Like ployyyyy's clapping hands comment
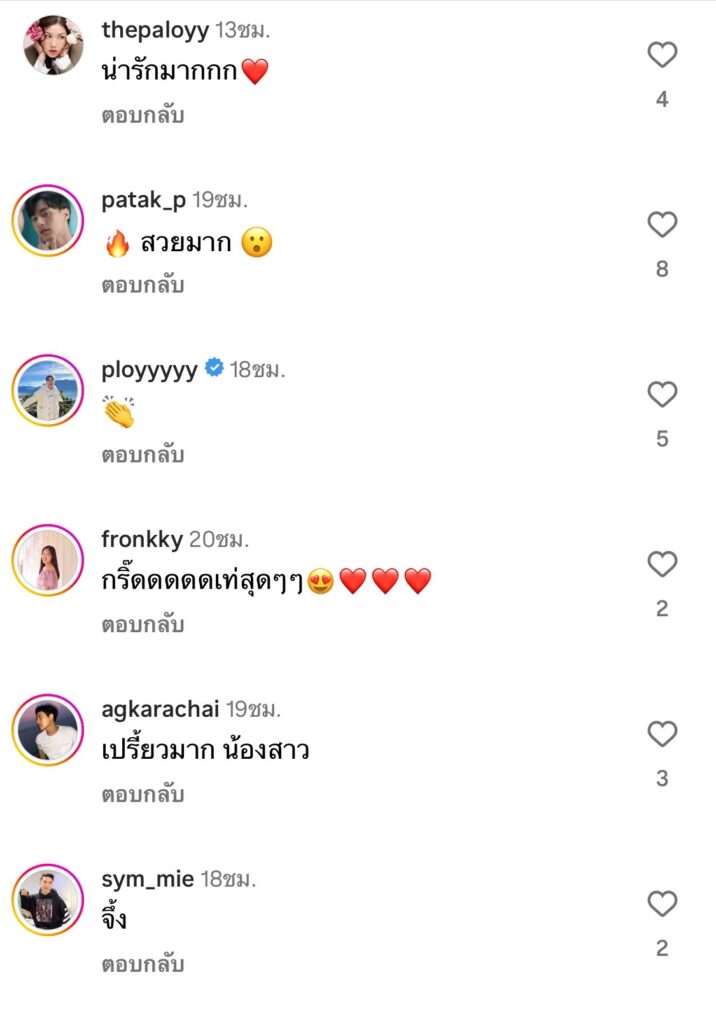Screen dimensions: 716x1024 (662, 395)
